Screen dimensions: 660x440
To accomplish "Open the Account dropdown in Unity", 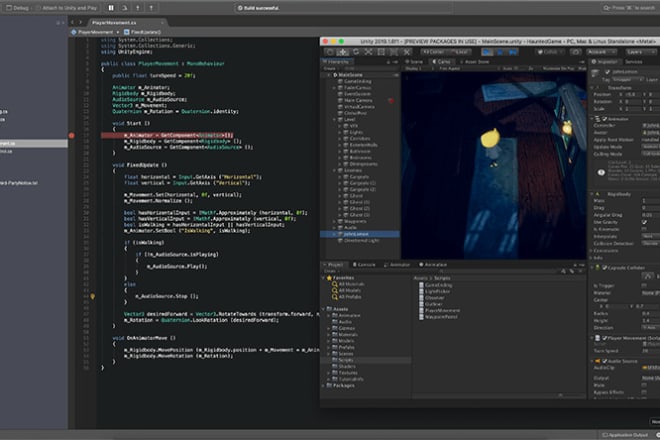I will [x=602, y=52].
